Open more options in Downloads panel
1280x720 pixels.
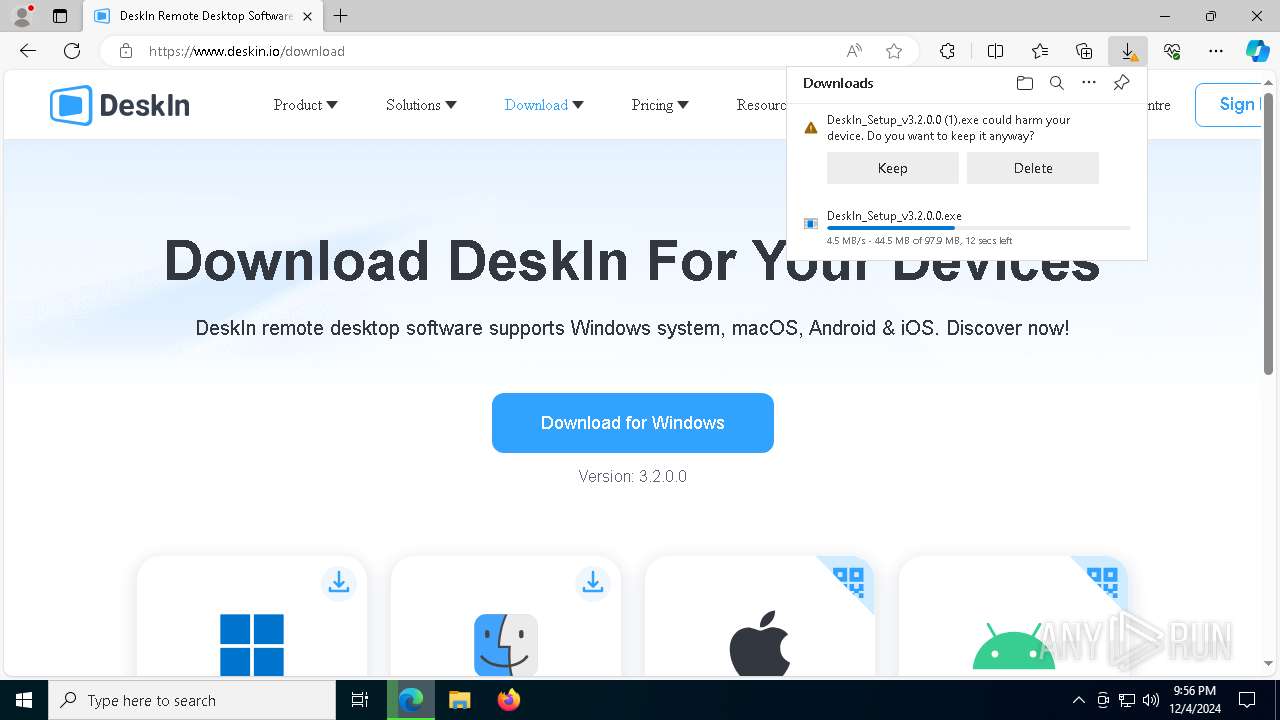coord(1089,83)
